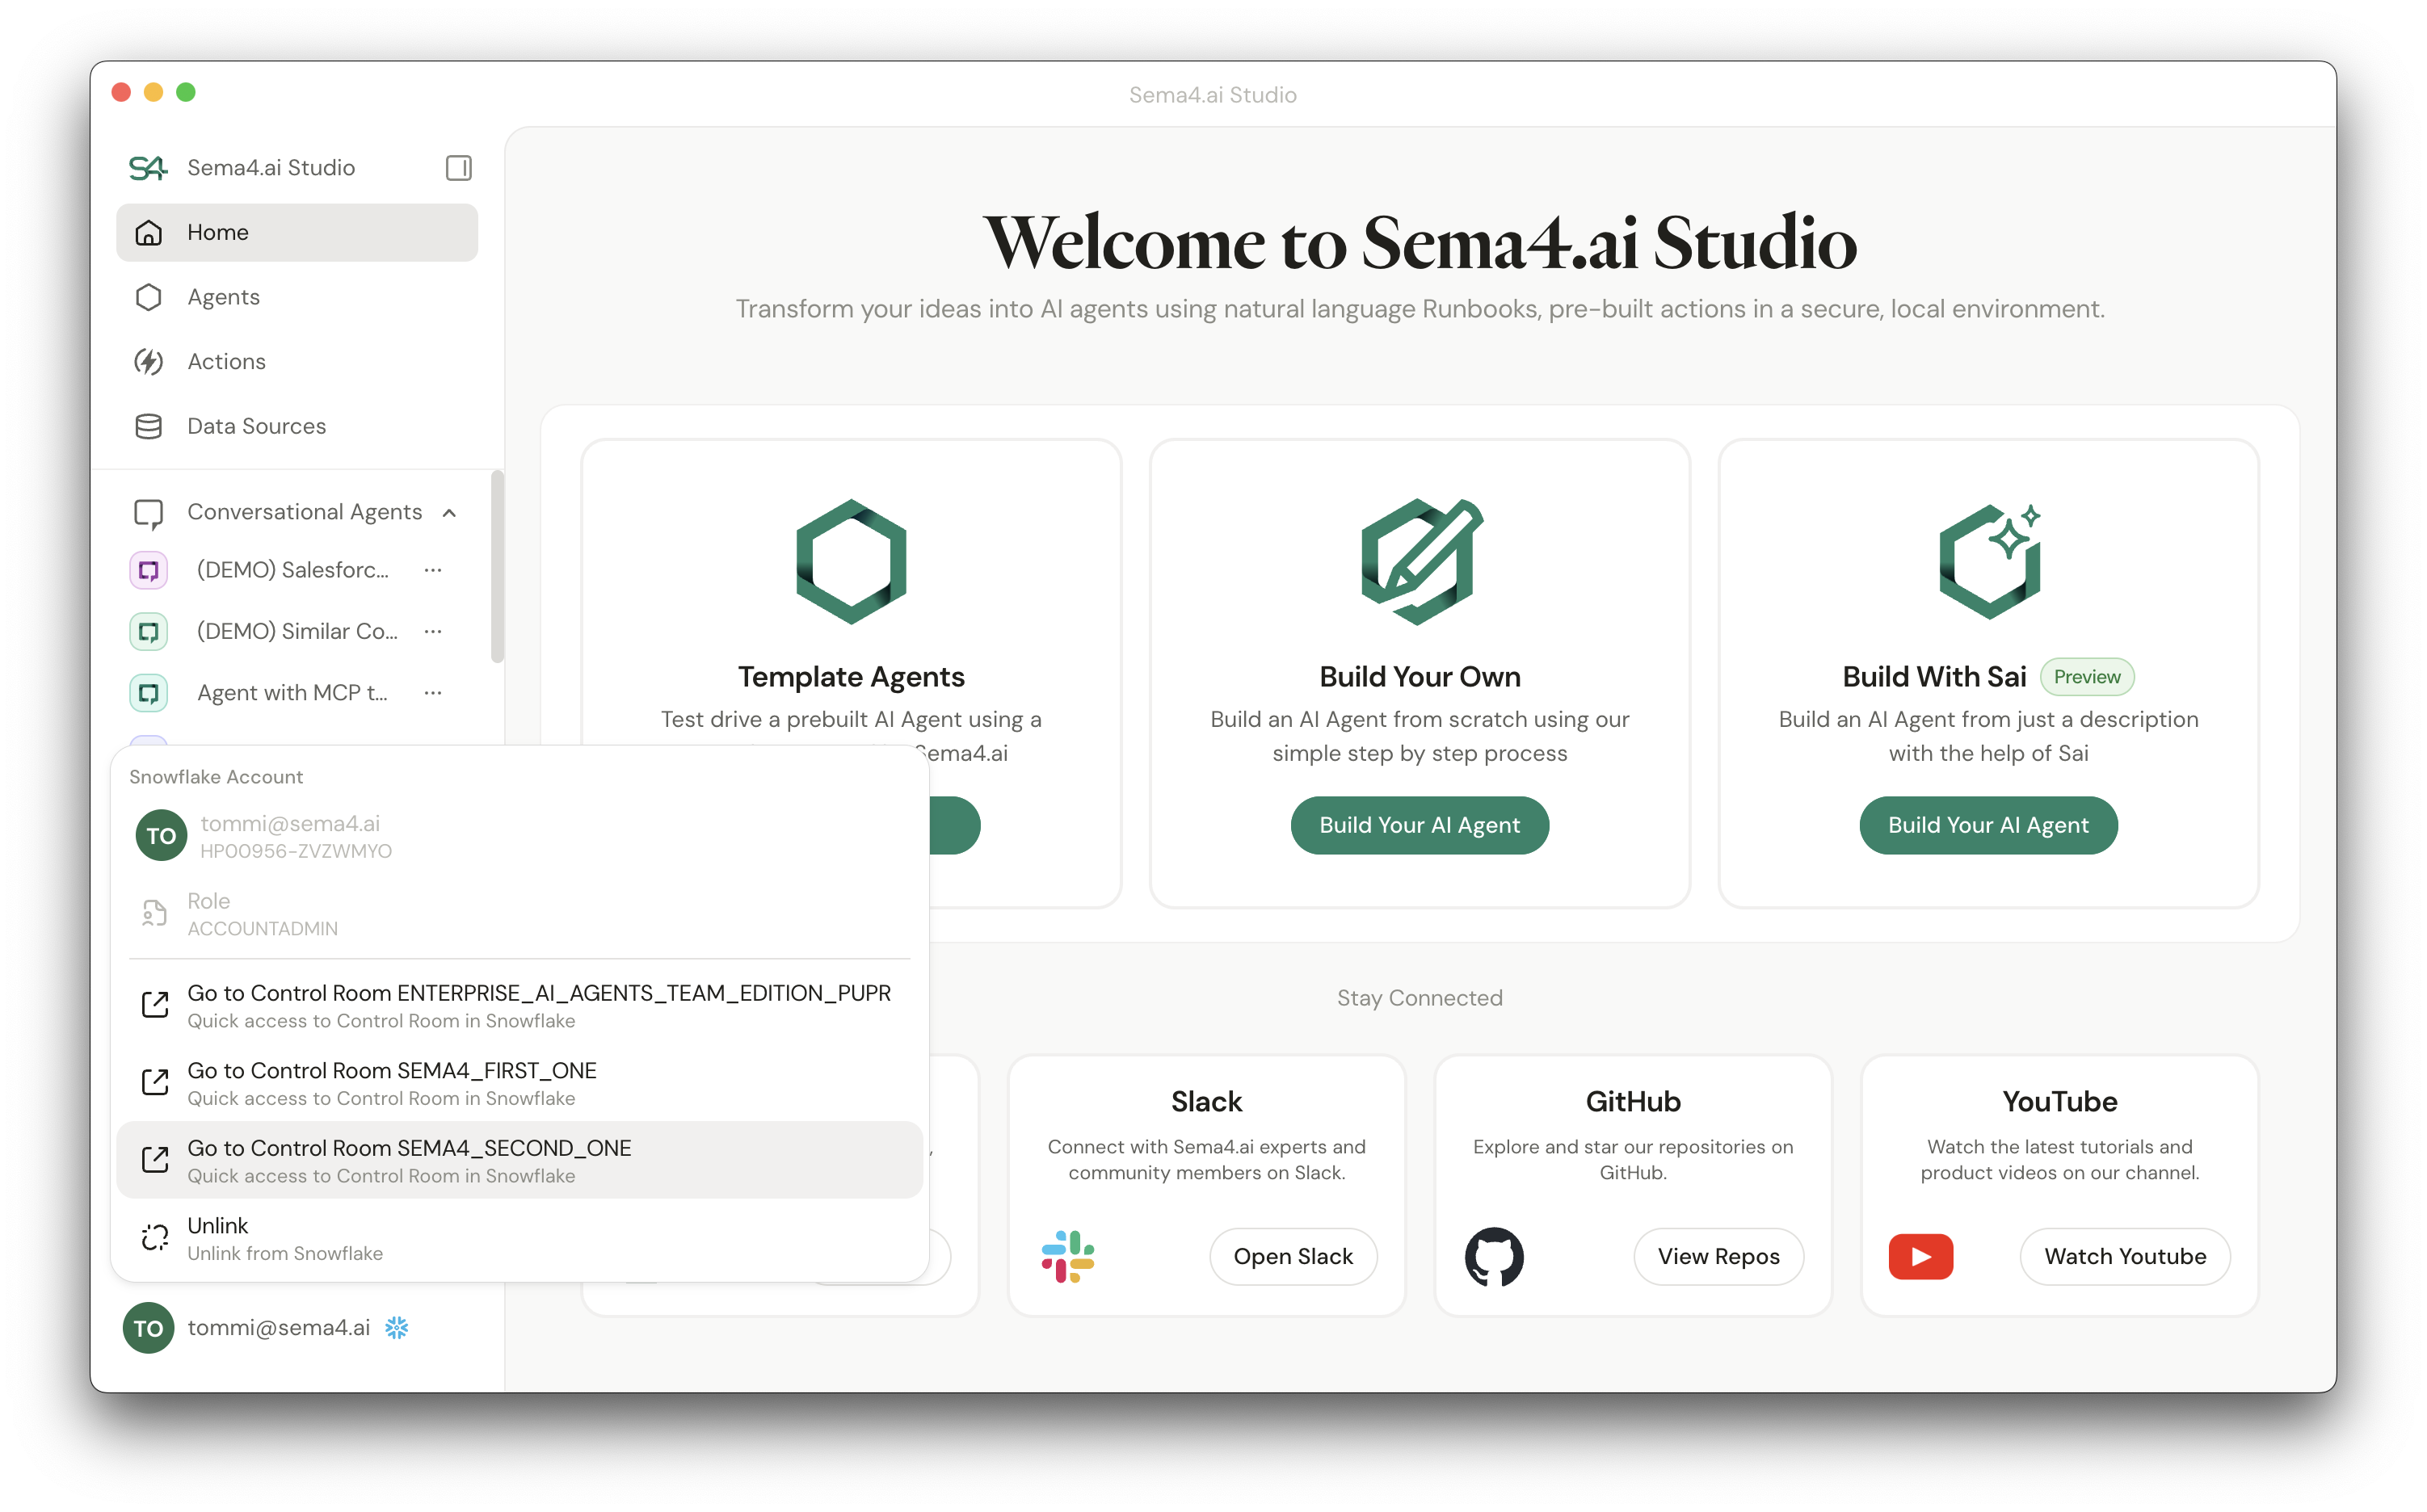2427x1512 pixels.
Task: Click the Sema4.ai Studio logo
Action: click(148, 167)
